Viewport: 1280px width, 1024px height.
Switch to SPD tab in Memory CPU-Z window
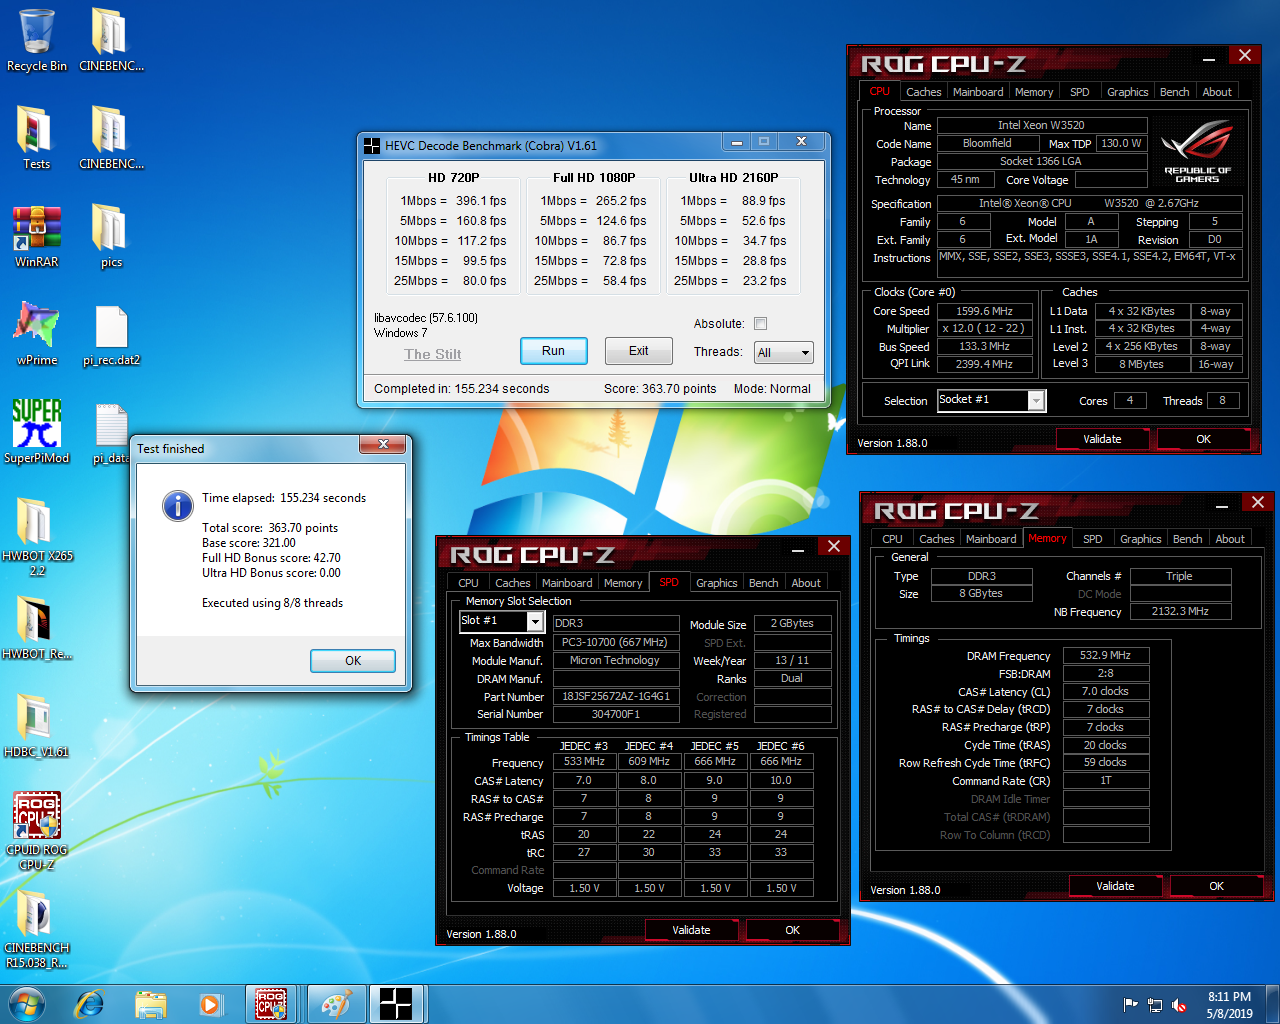pos(1093,539)
